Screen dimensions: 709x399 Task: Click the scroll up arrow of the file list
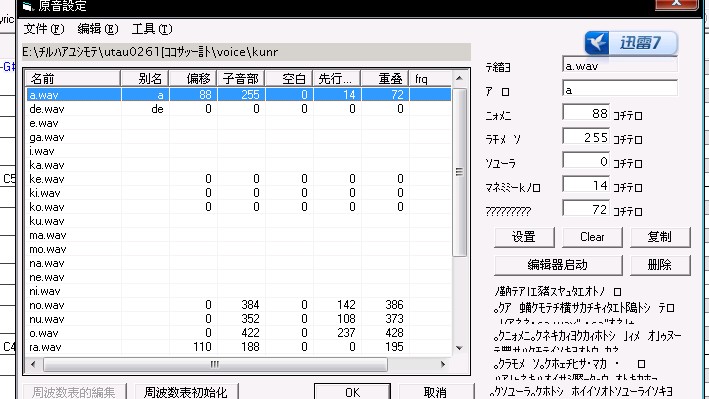pos(459,78)
